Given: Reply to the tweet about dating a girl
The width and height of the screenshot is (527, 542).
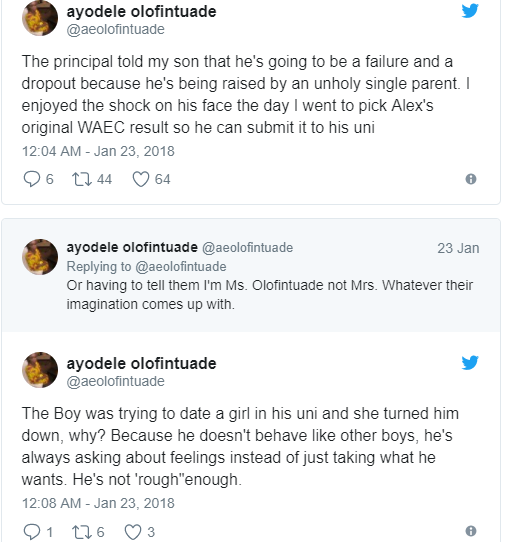Looking at the screenshot, I should pos(32,532).
